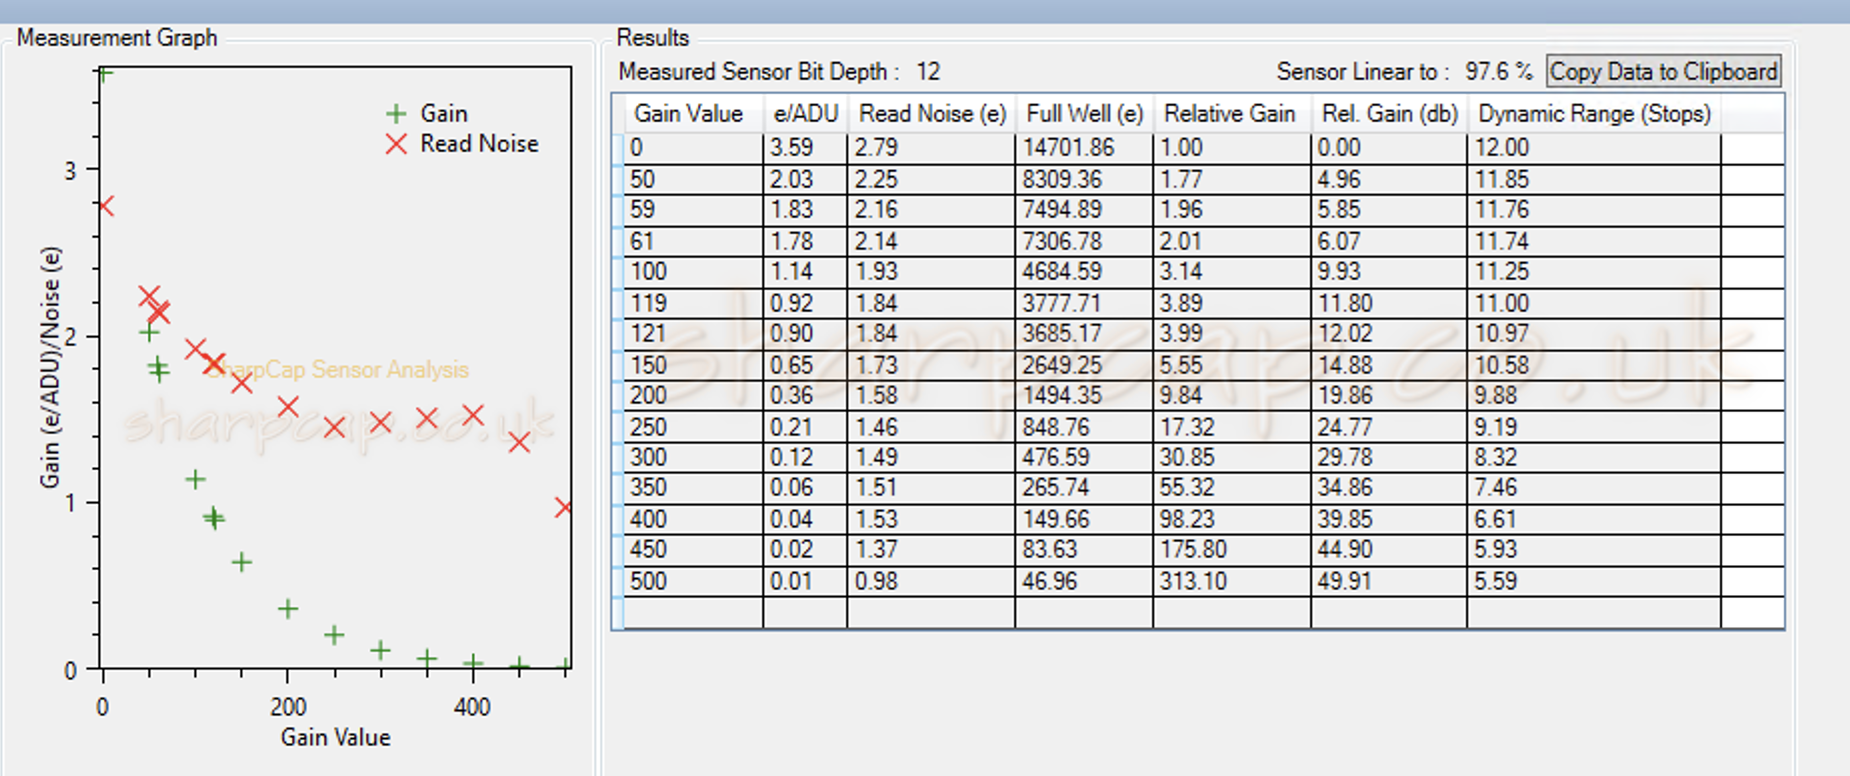The height and width of the screenshot is (776, 1850).
Task: Click rel. gain db cell 49.91
Action: coord(1389,582)
